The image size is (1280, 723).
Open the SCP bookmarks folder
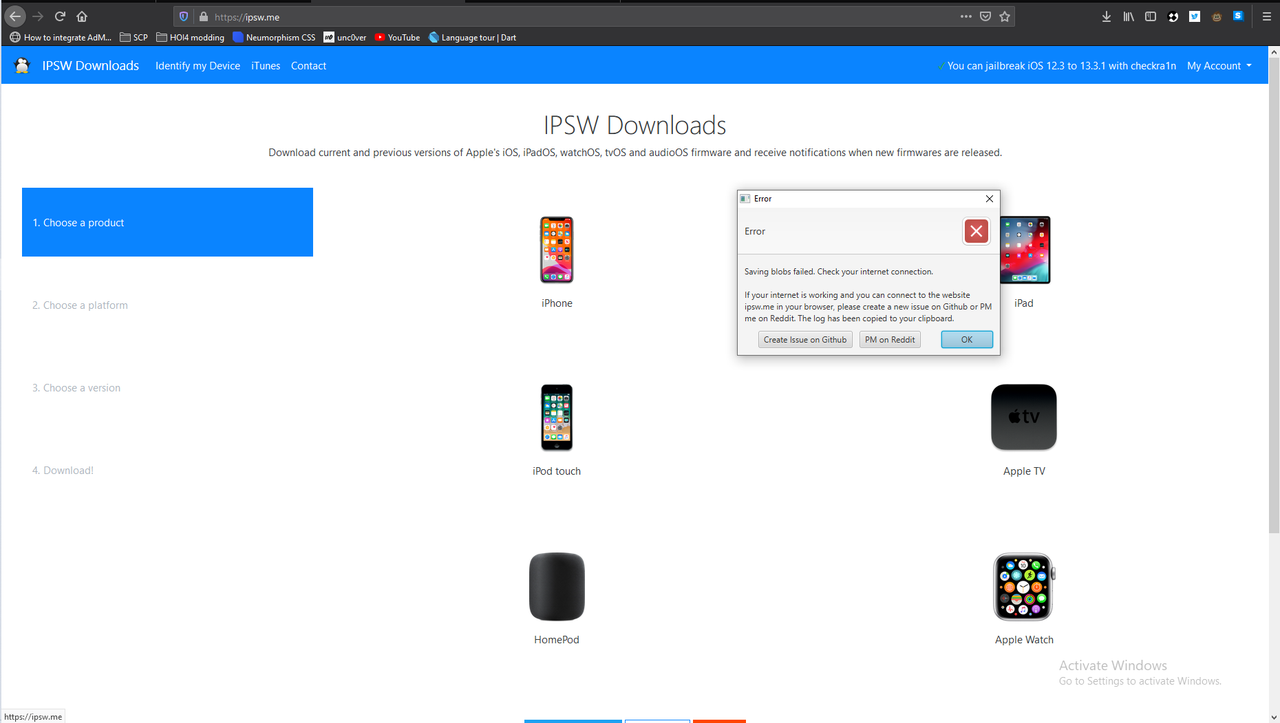[134, 38]
